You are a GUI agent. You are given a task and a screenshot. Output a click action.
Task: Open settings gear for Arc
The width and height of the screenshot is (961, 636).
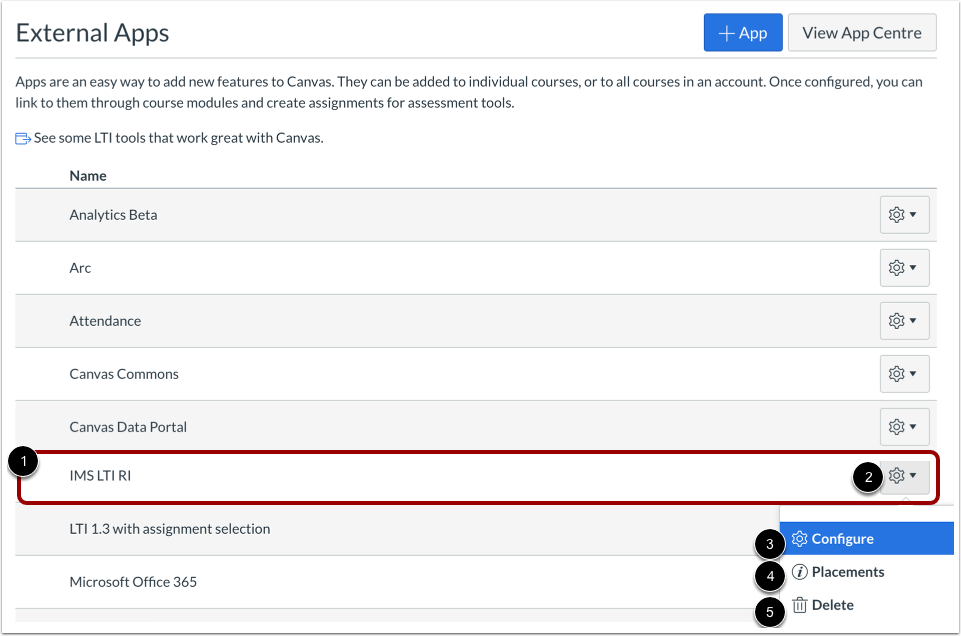click(x=904, y=268)
